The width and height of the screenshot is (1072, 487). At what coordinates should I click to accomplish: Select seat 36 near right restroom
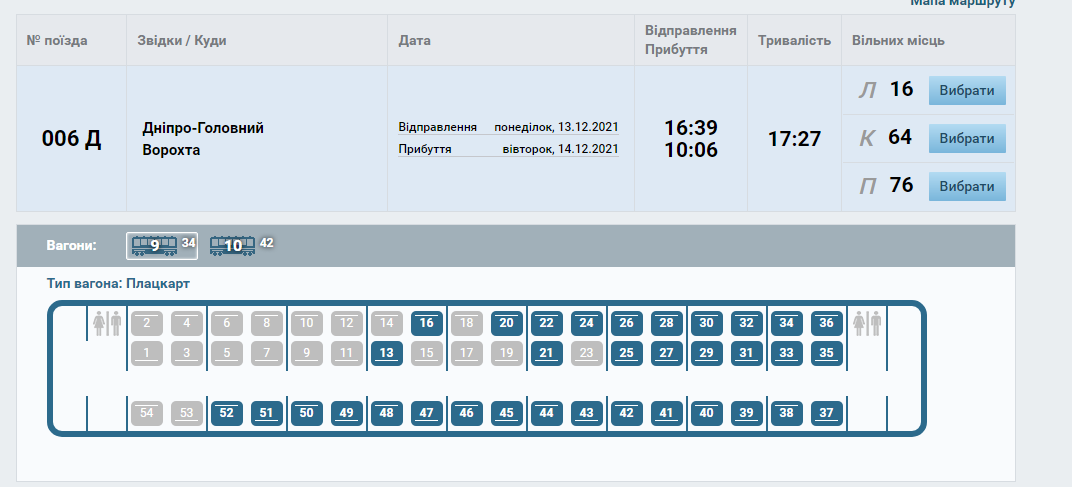coord(827,323)
